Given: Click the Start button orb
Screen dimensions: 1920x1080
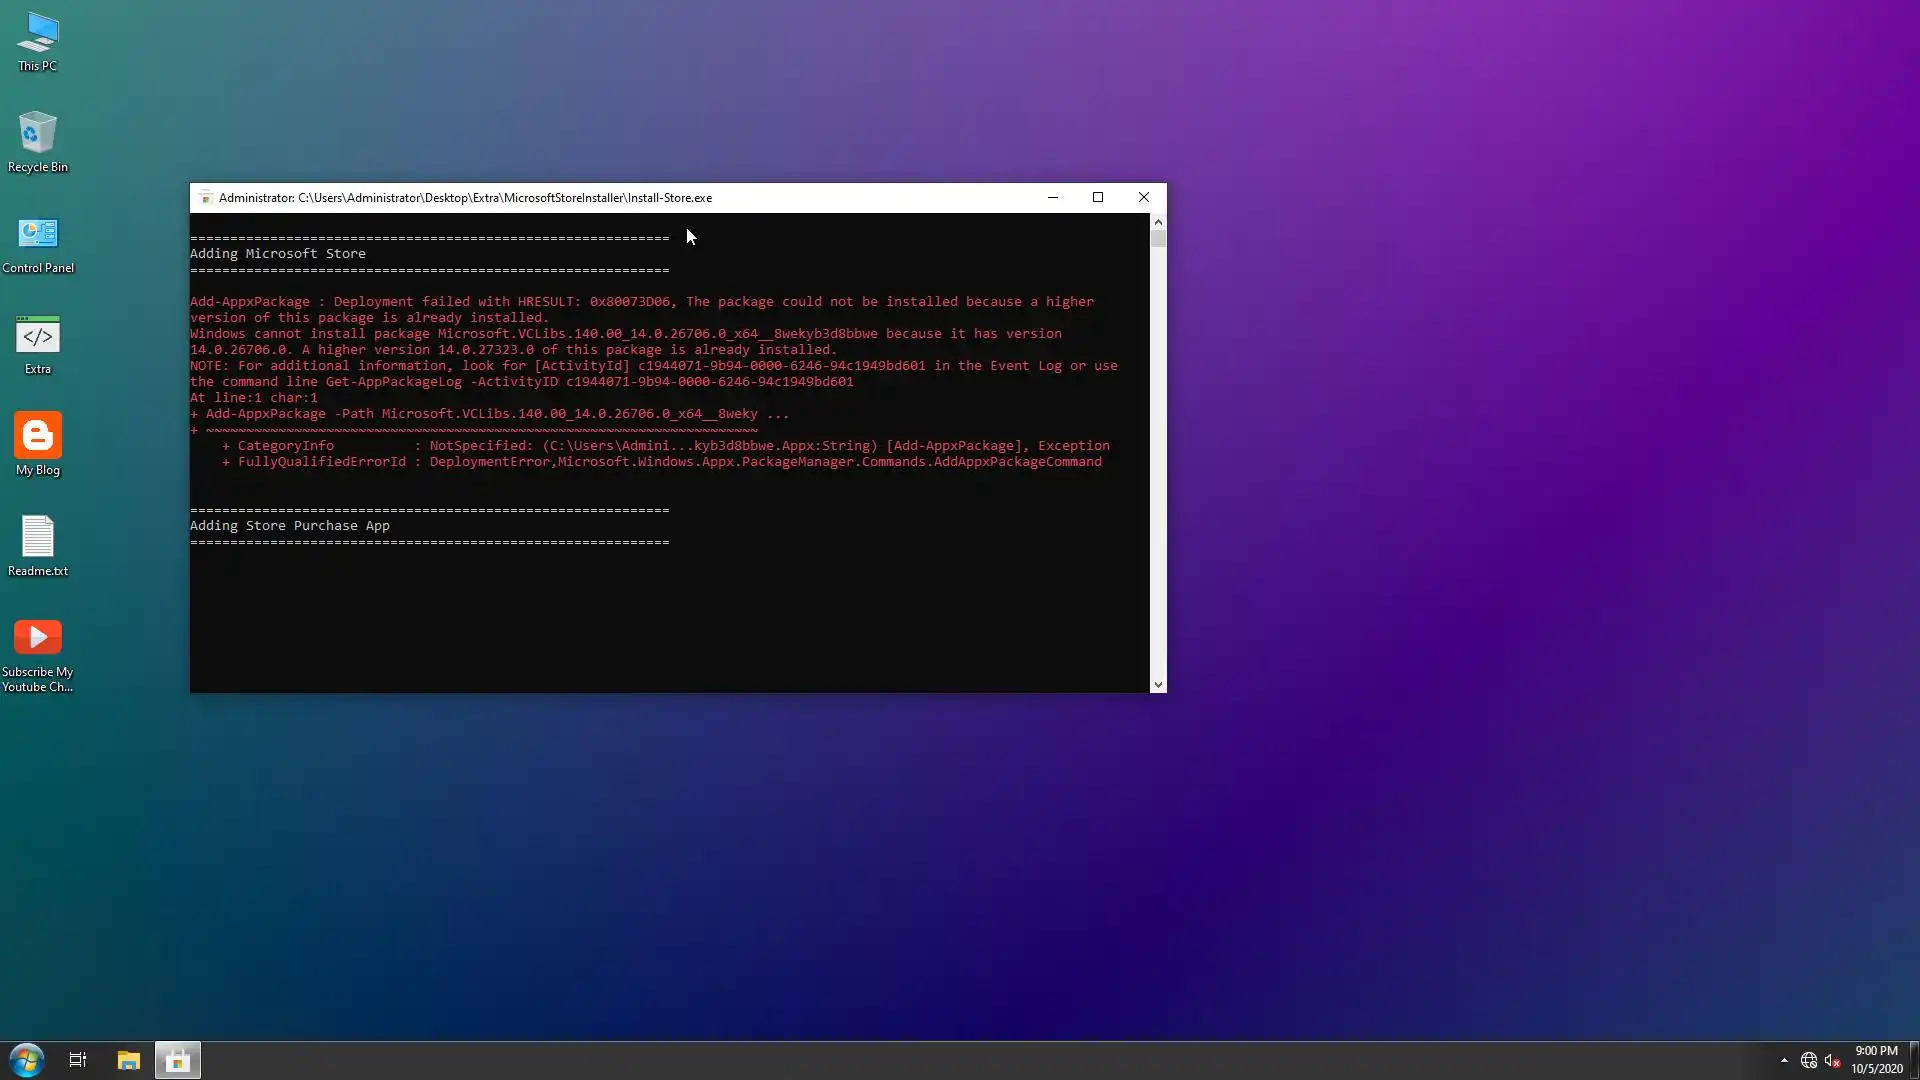Looking at the screenshot, I should (x=27, y=1060).
